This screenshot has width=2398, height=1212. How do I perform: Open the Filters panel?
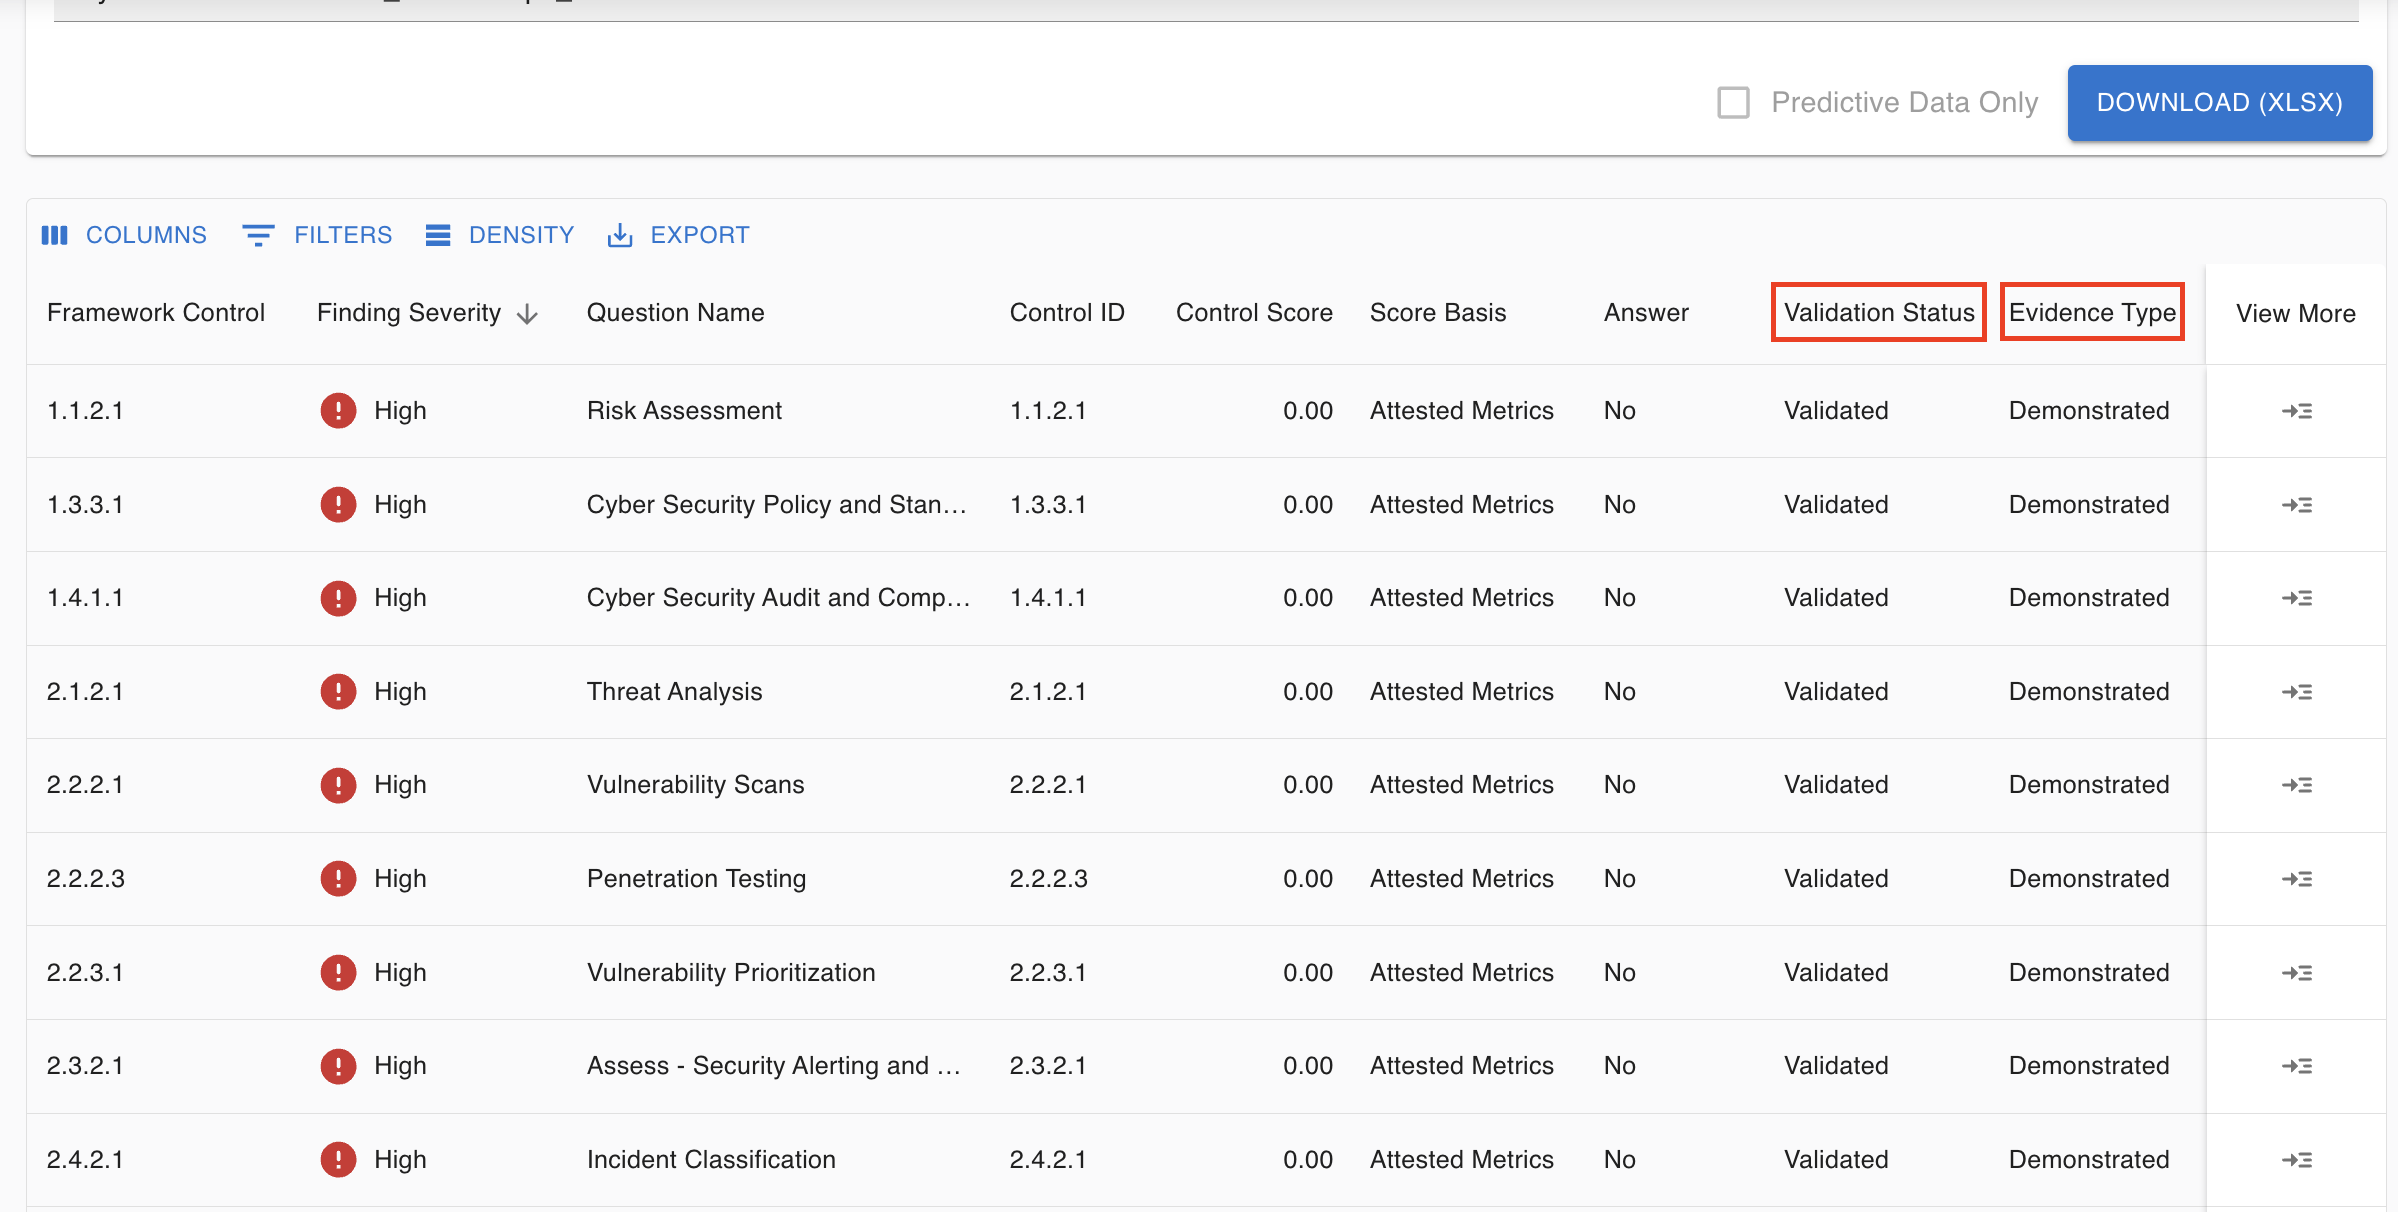[317, 235]
